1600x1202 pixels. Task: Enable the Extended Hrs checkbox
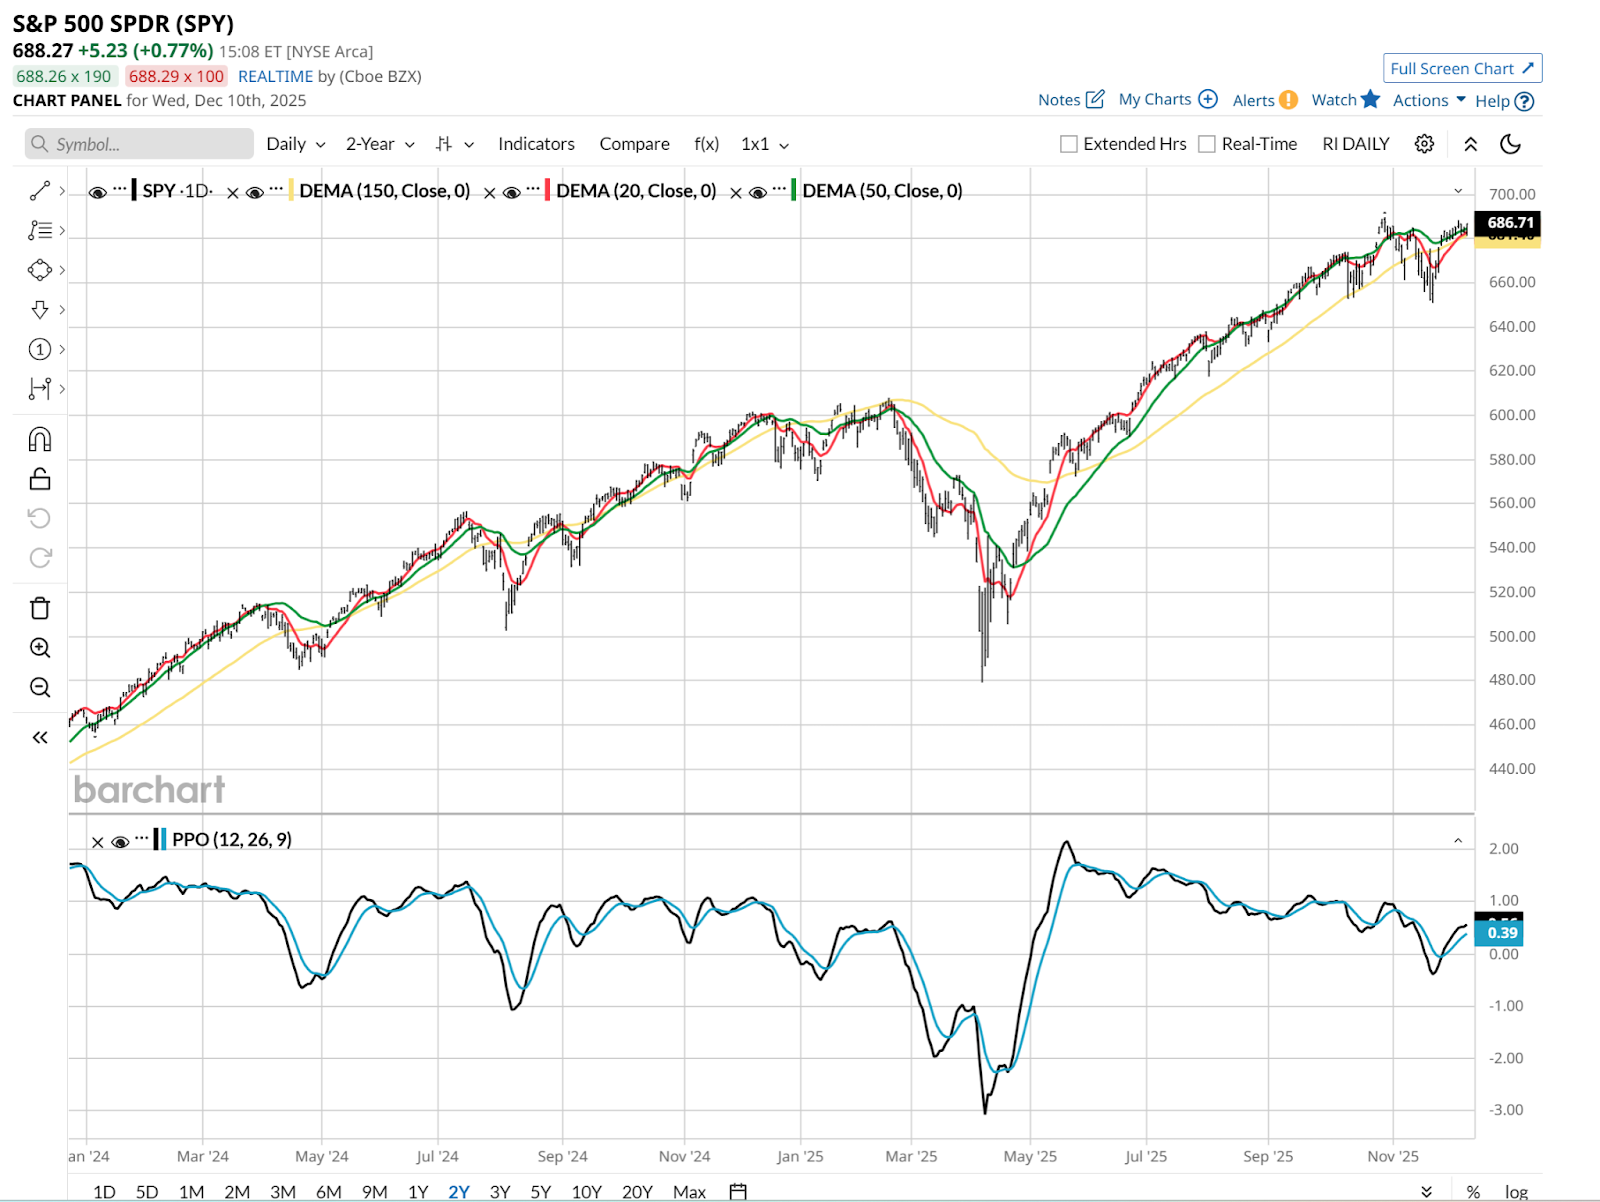tap(1069, 144)
